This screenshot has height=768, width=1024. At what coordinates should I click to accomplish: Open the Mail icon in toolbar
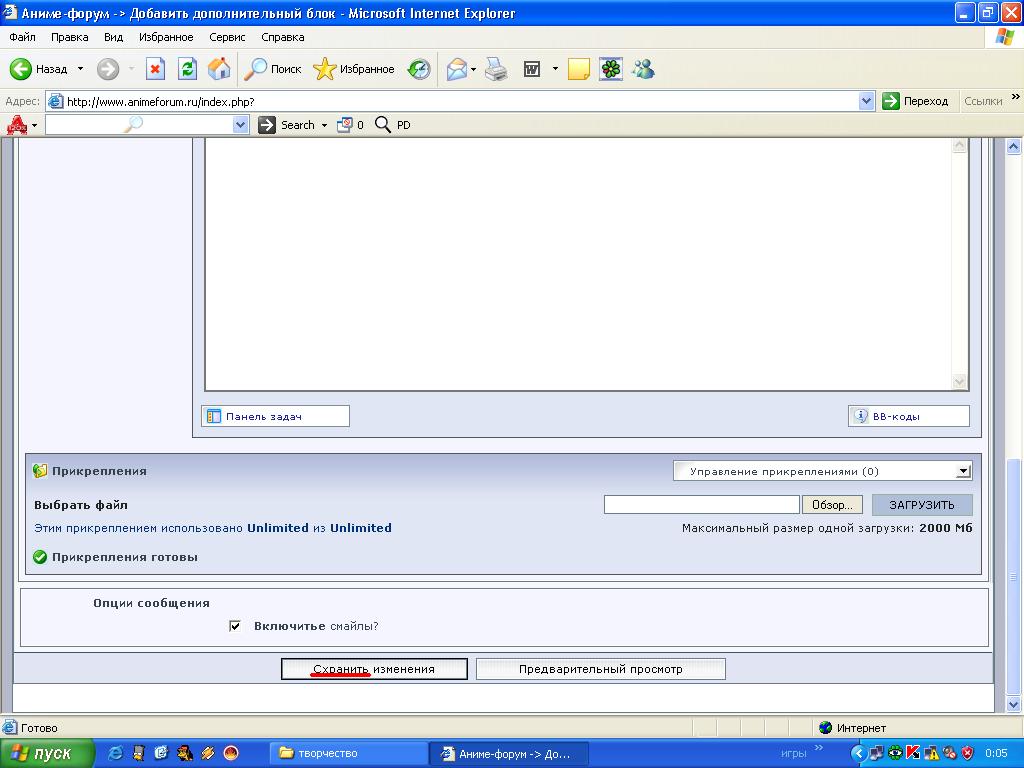click(x=457, y=69)
